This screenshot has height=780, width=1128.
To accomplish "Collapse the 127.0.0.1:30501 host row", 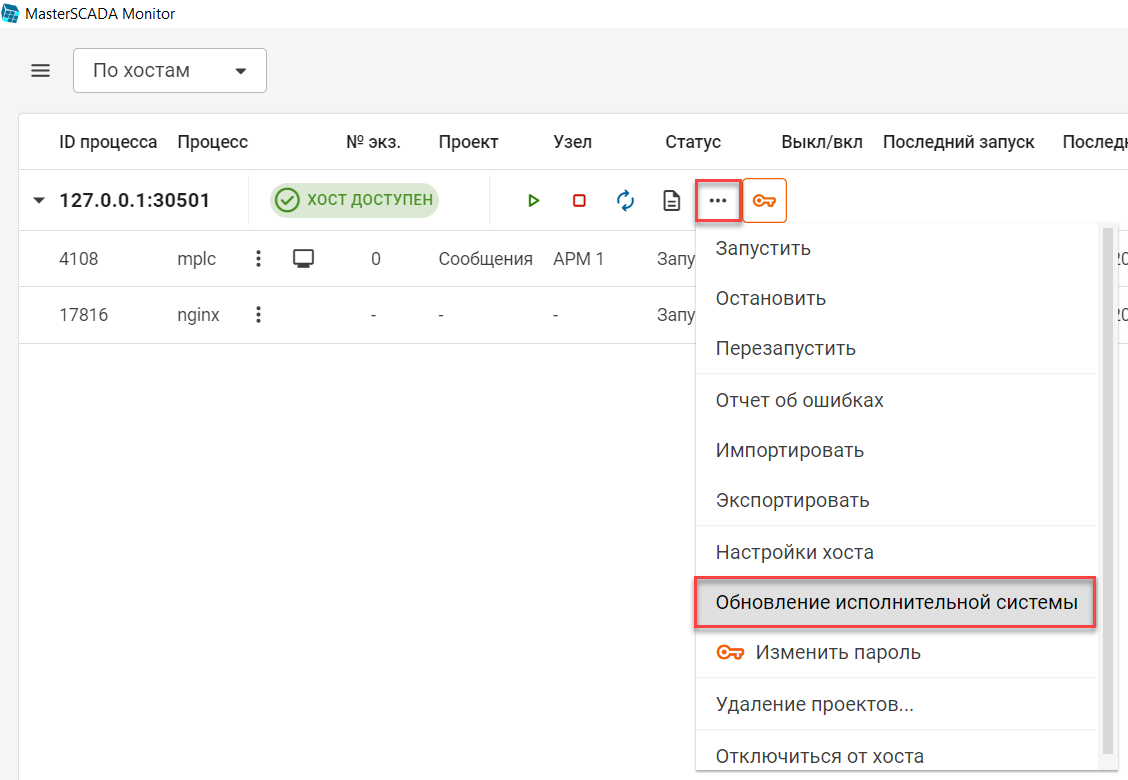I will click(39, 201).
